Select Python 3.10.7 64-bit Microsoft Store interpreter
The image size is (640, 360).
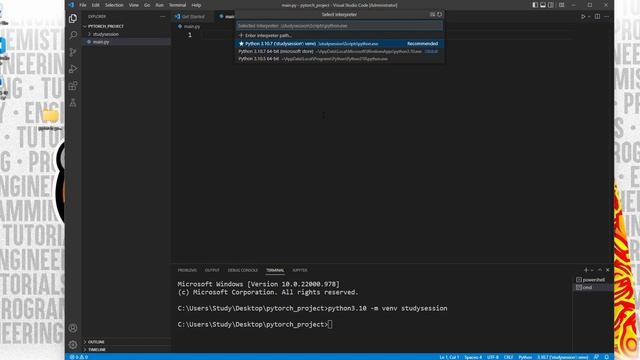tap(339, 51)
